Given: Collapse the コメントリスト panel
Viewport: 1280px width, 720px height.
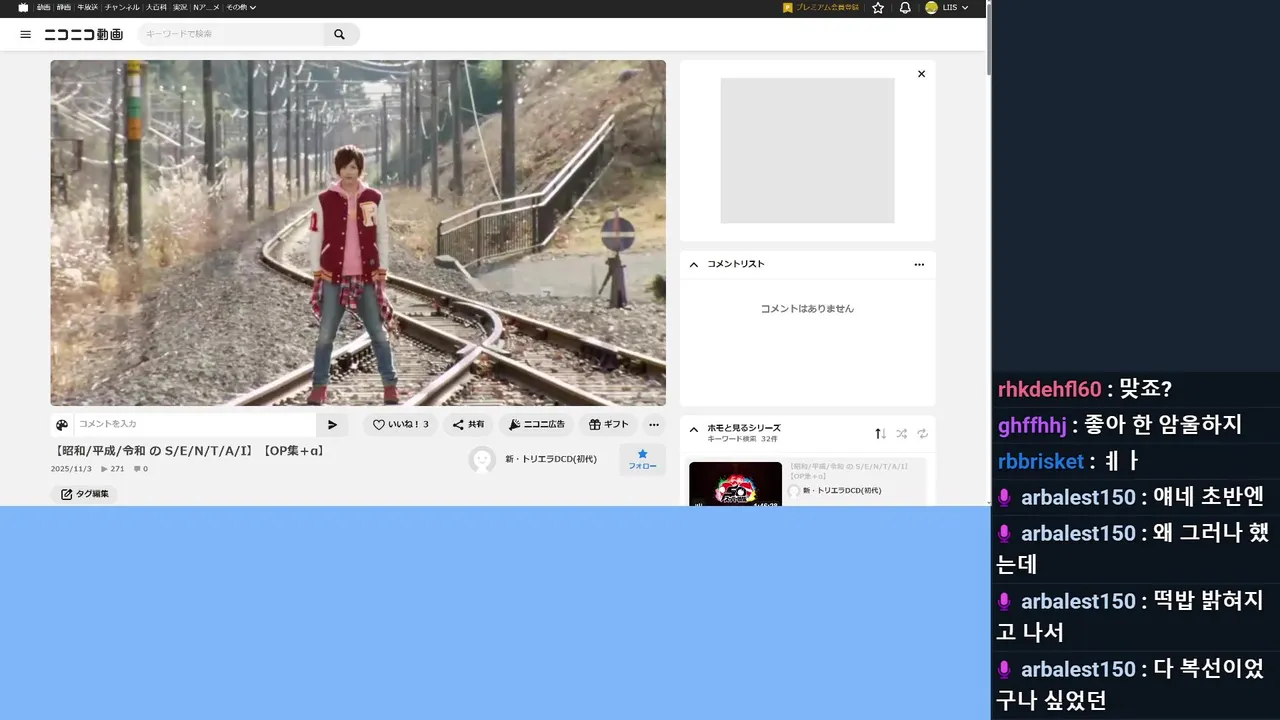Looking at the screenshot, I should [694, 264].
